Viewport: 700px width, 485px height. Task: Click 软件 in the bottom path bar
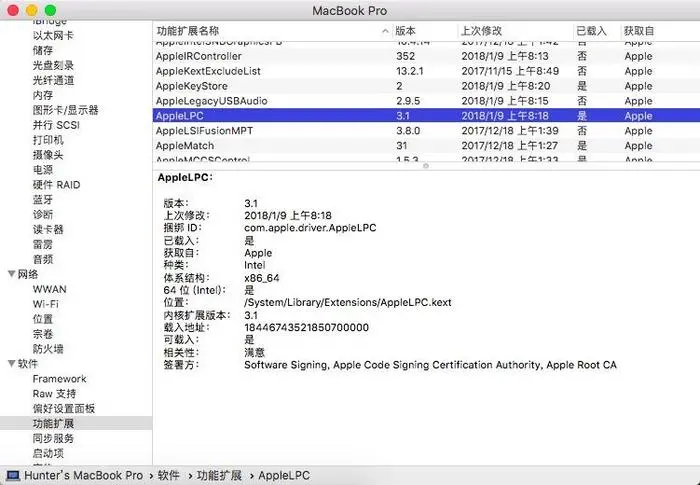point(169,475)
